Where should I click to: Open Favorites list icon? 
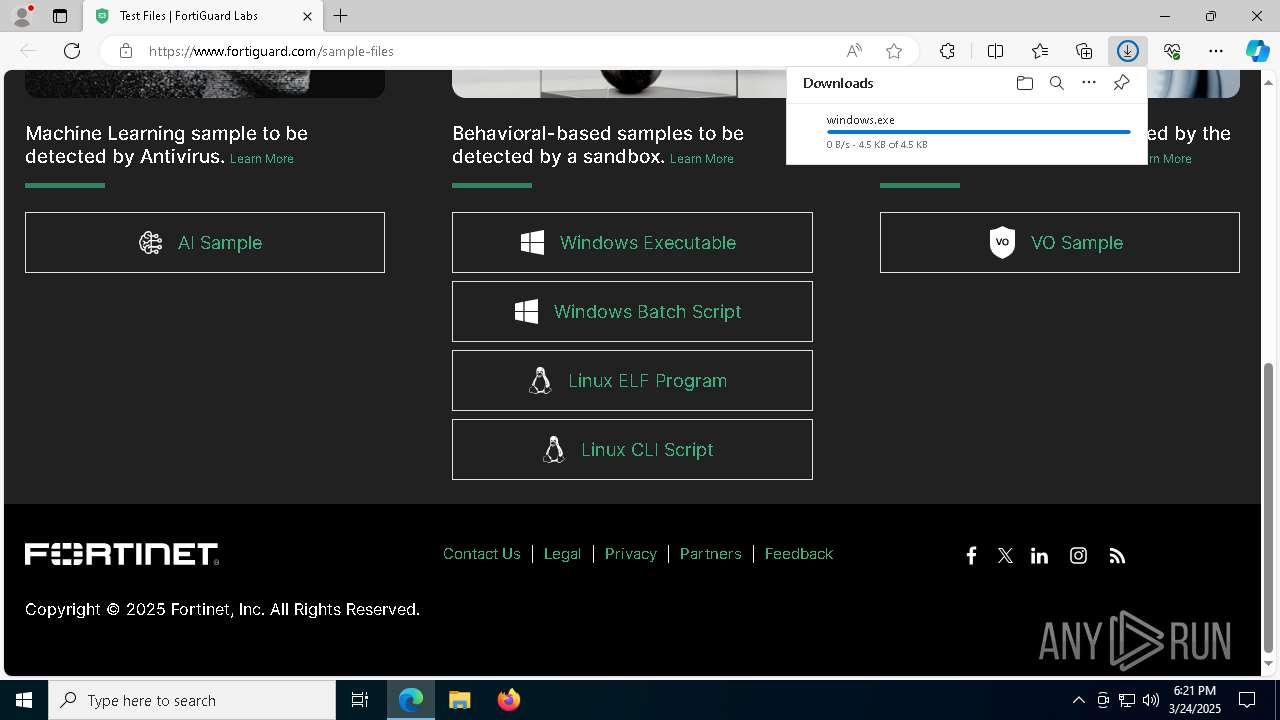[1040, 51]
